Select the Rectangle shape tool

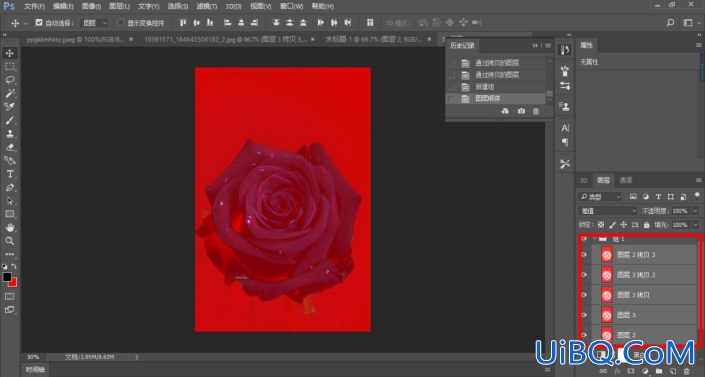[x=9, y=214]
